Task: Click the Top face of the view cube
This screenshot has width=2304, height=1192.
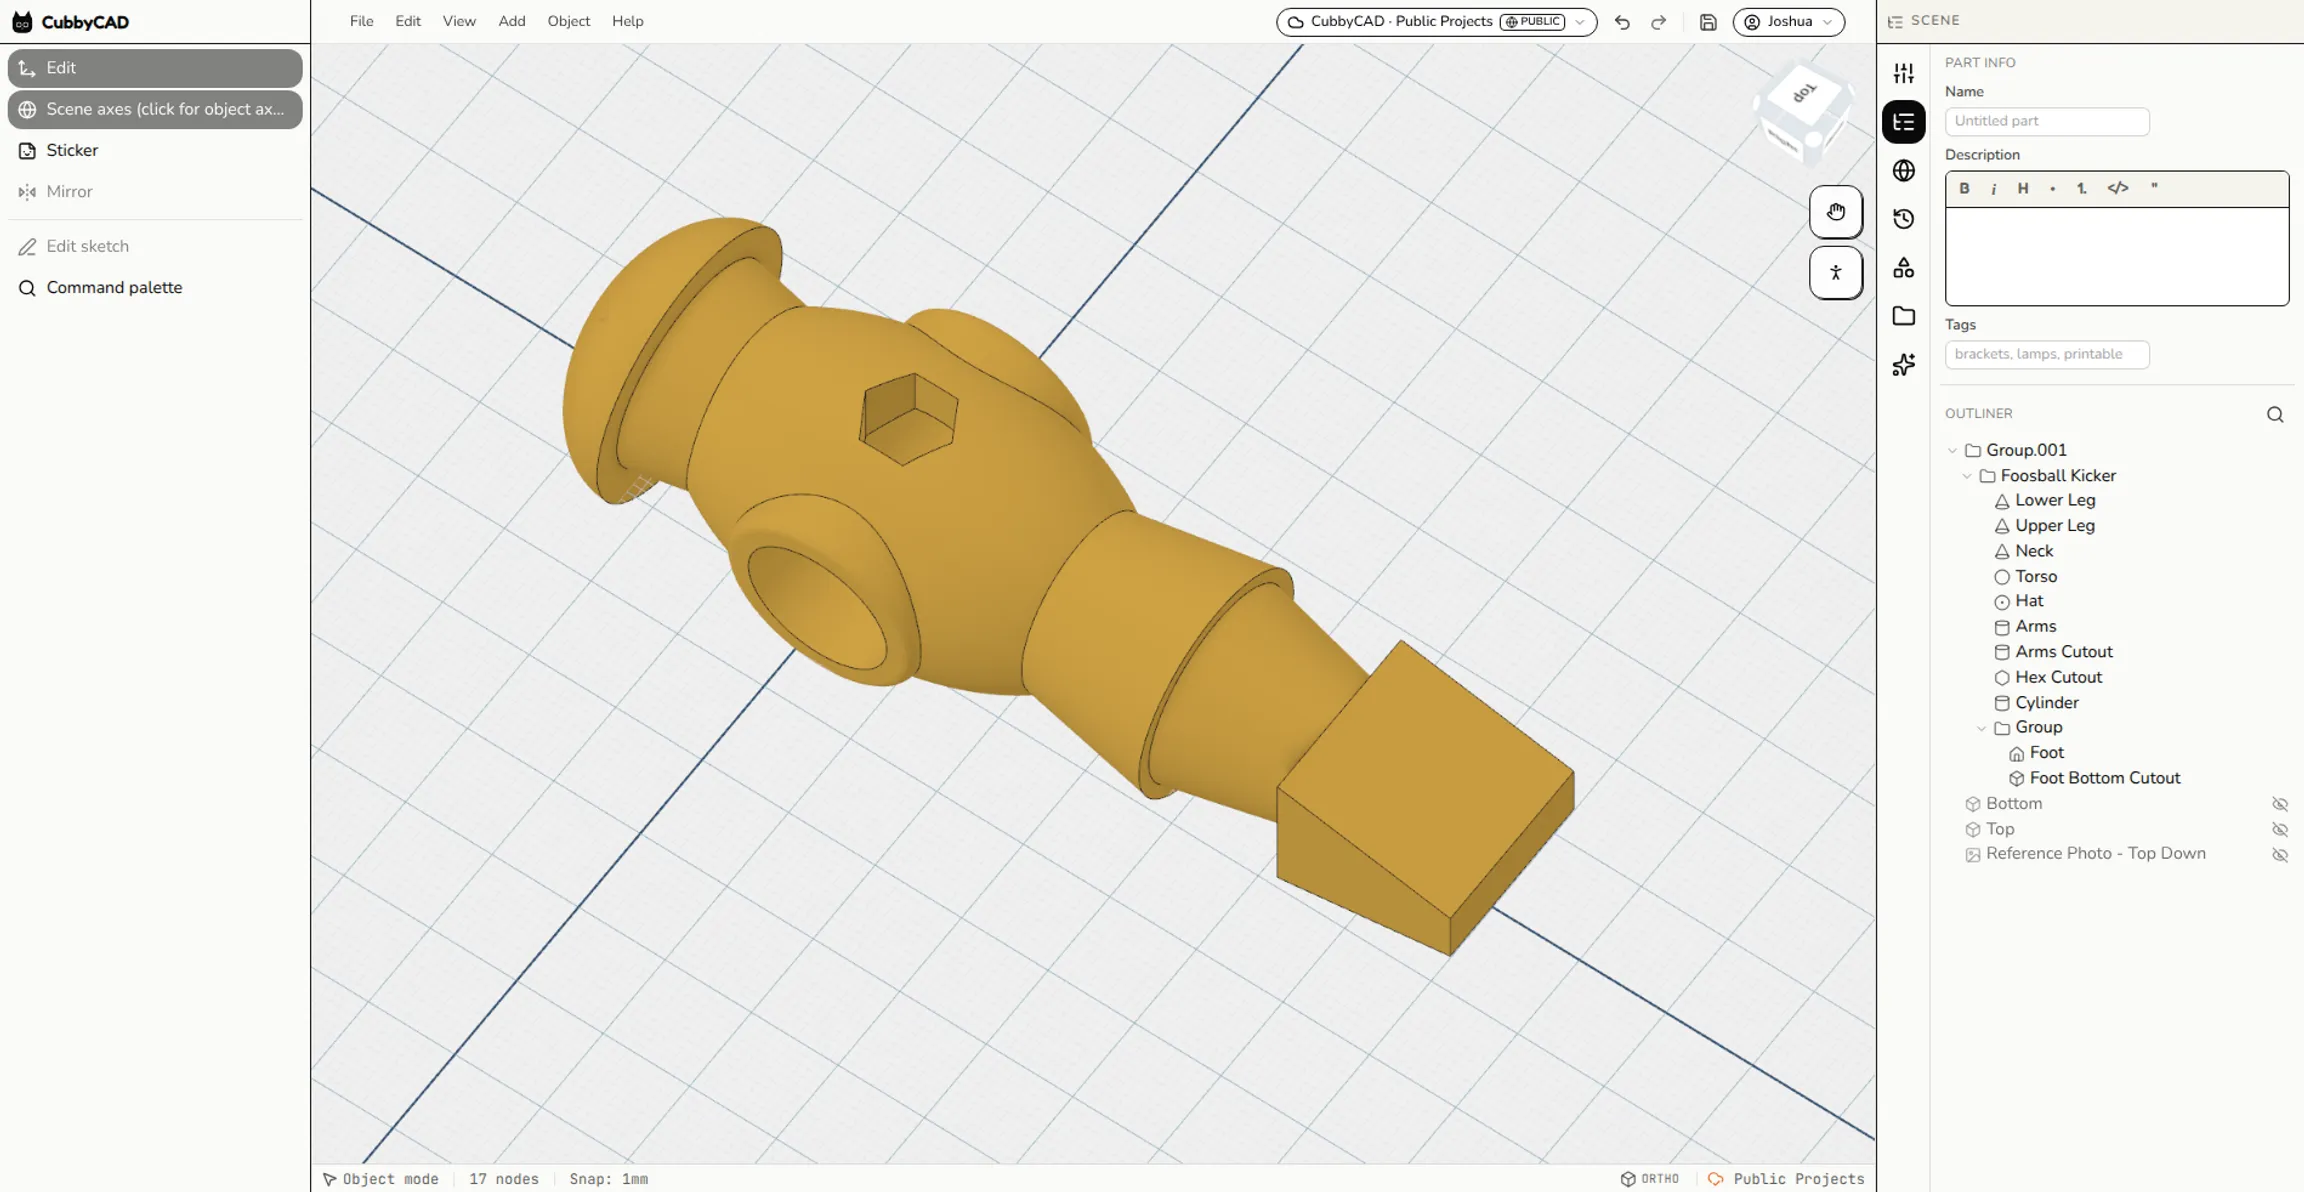Action: click(1804, 94)
